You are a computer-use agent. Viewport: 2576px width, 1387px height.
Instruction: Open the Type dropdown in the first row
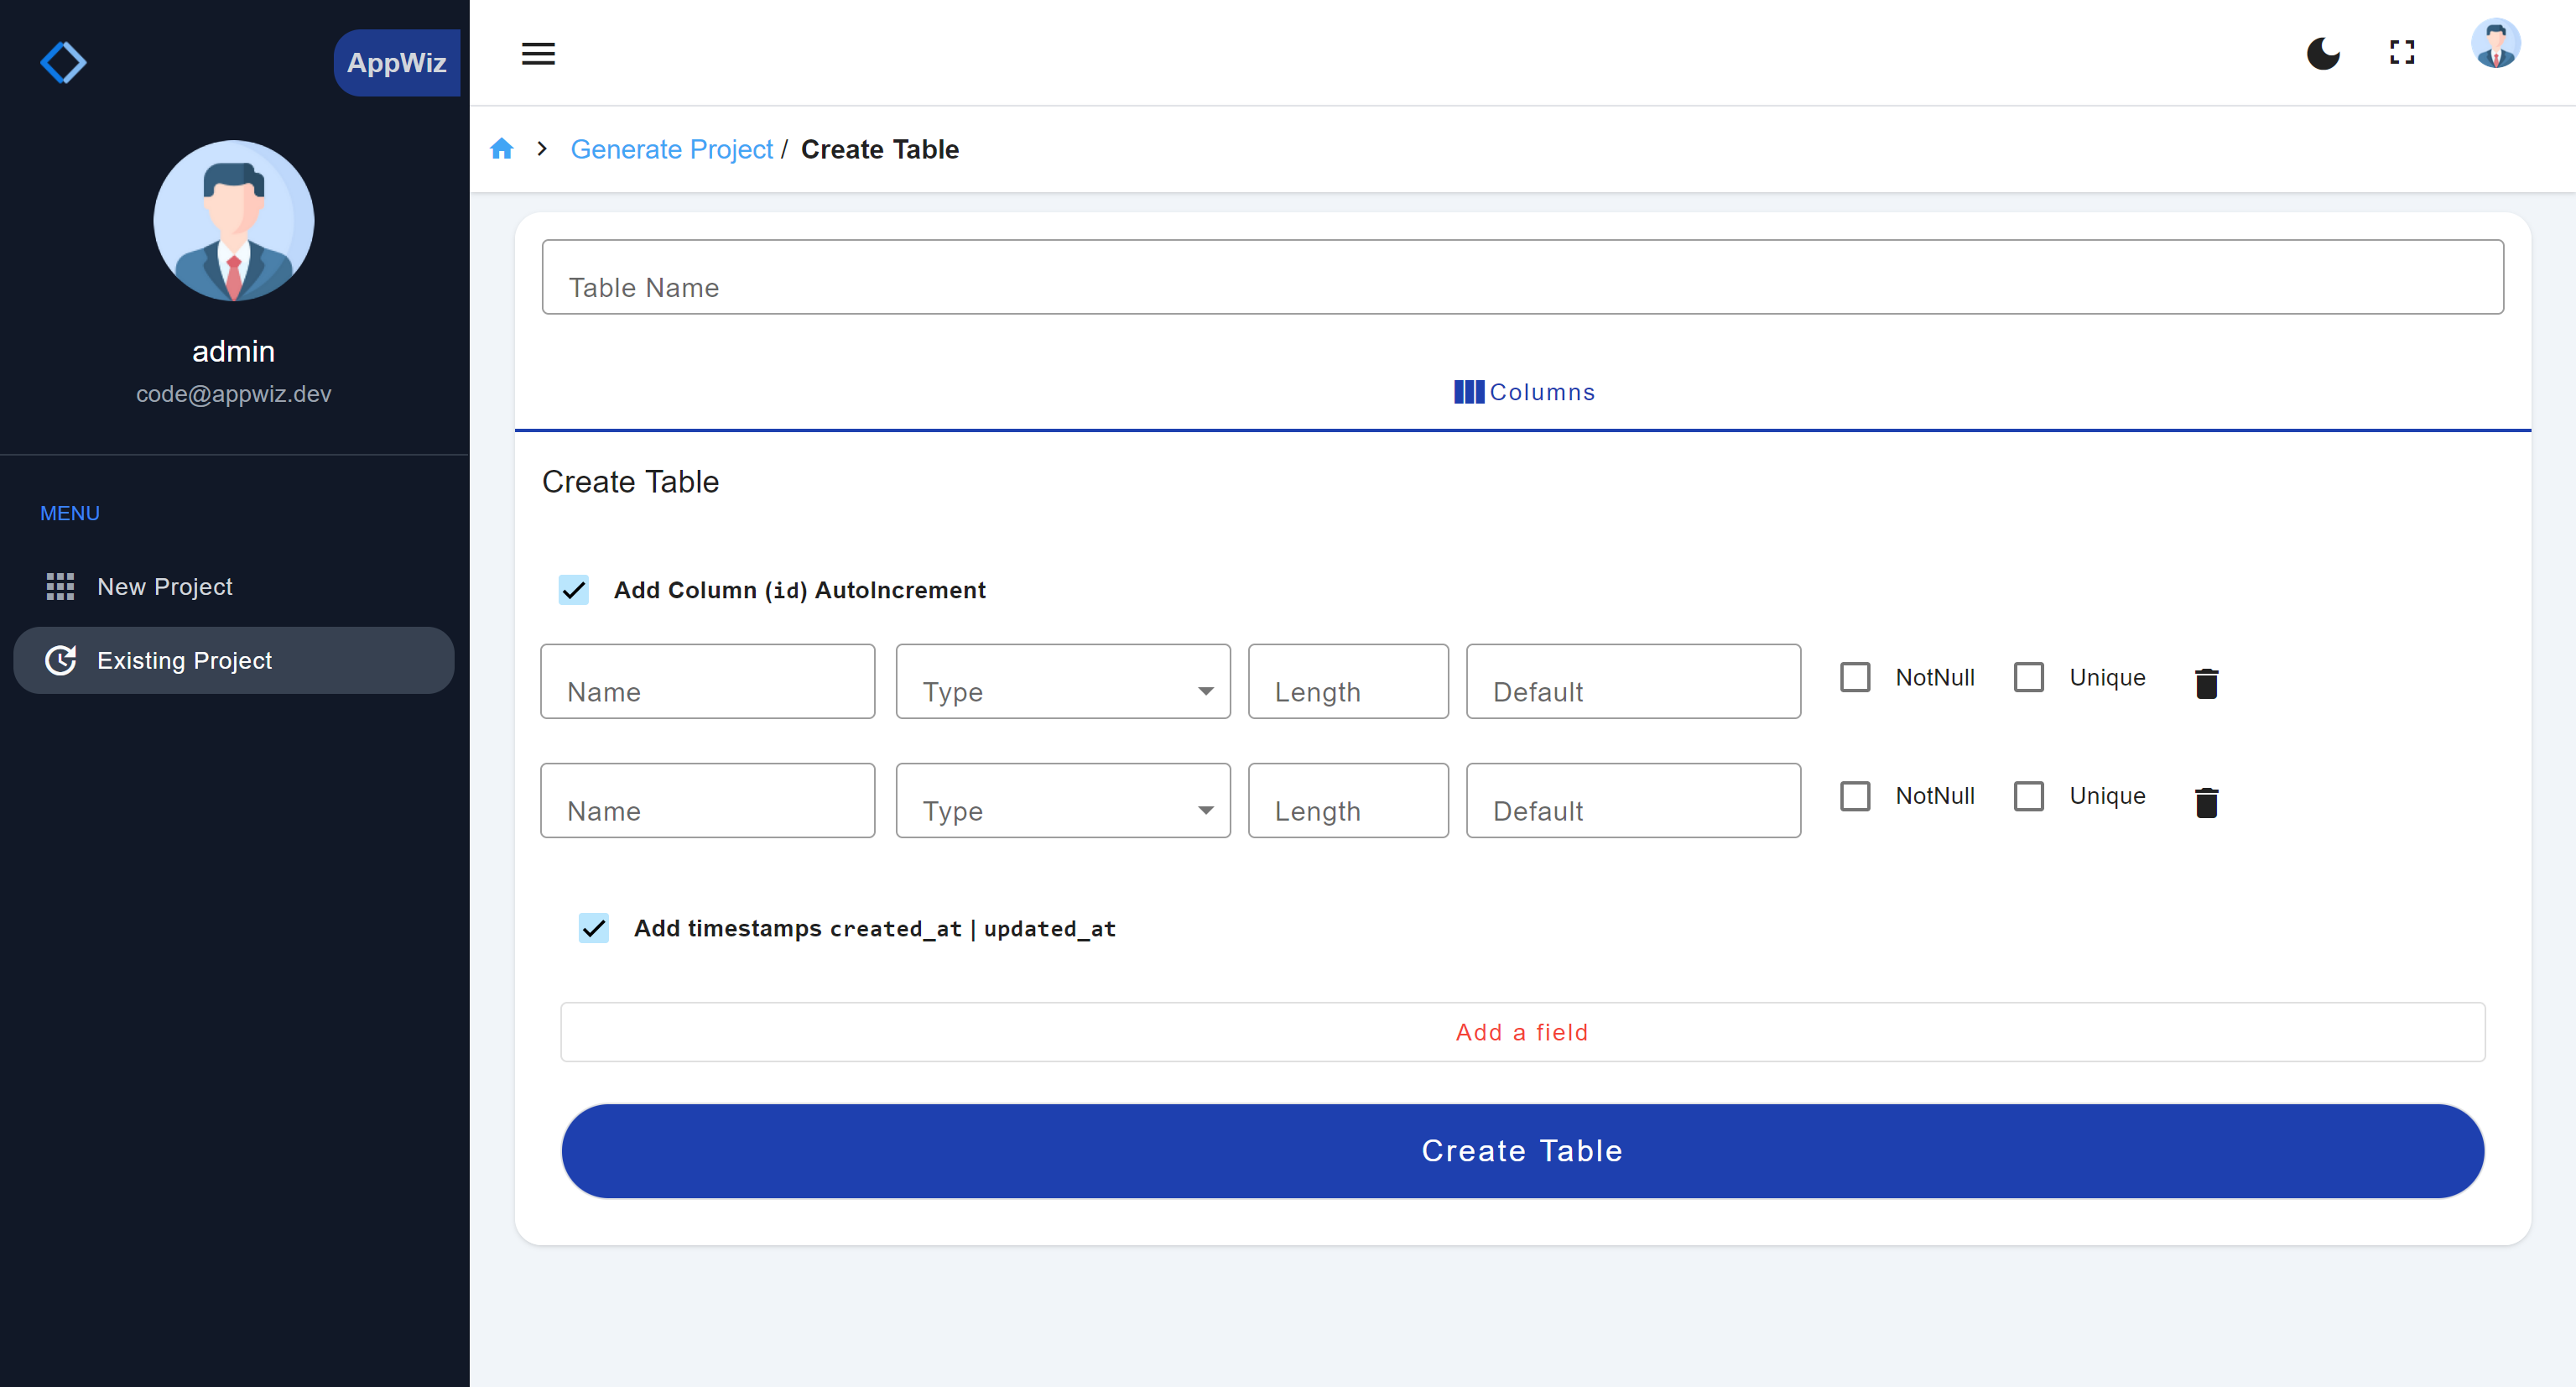tap(1063, 681)
